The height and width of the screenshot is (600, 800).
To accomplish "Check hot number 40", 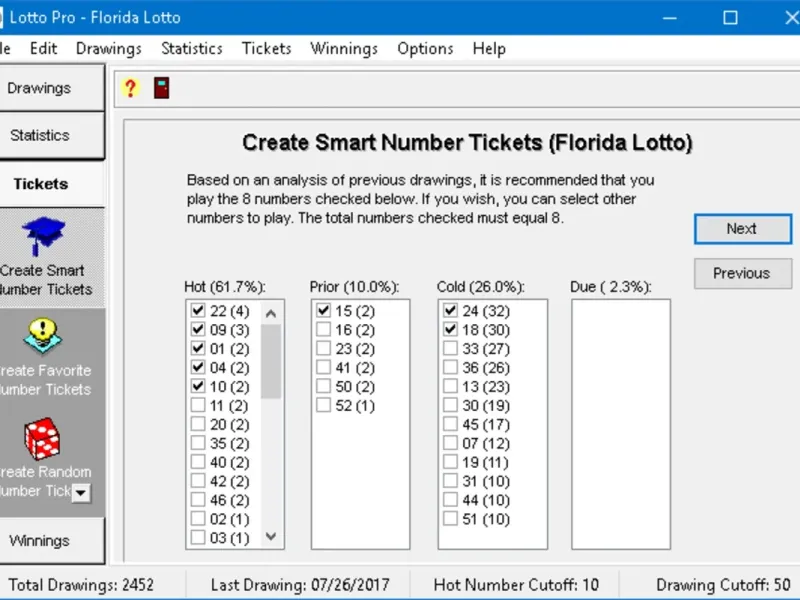I will (x=198, y=462).
